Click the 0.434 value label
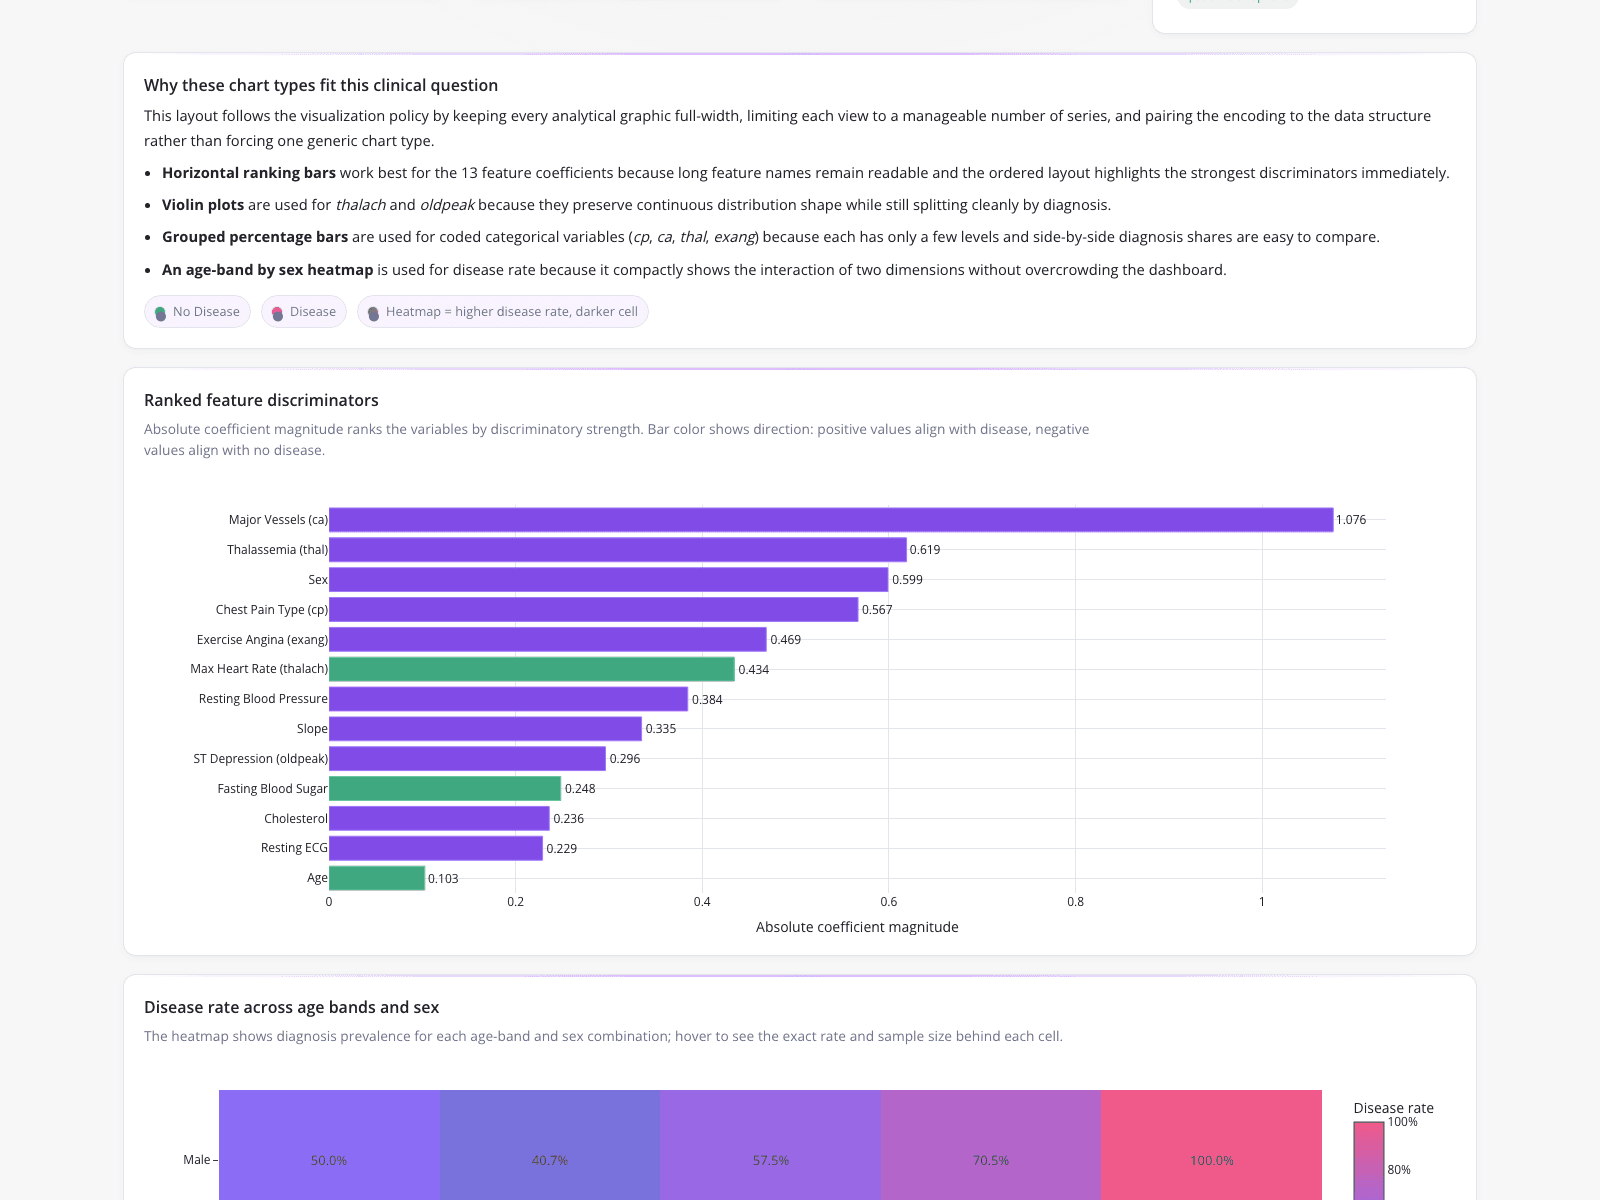The image size is (1600, 1200). coord(754,670)
